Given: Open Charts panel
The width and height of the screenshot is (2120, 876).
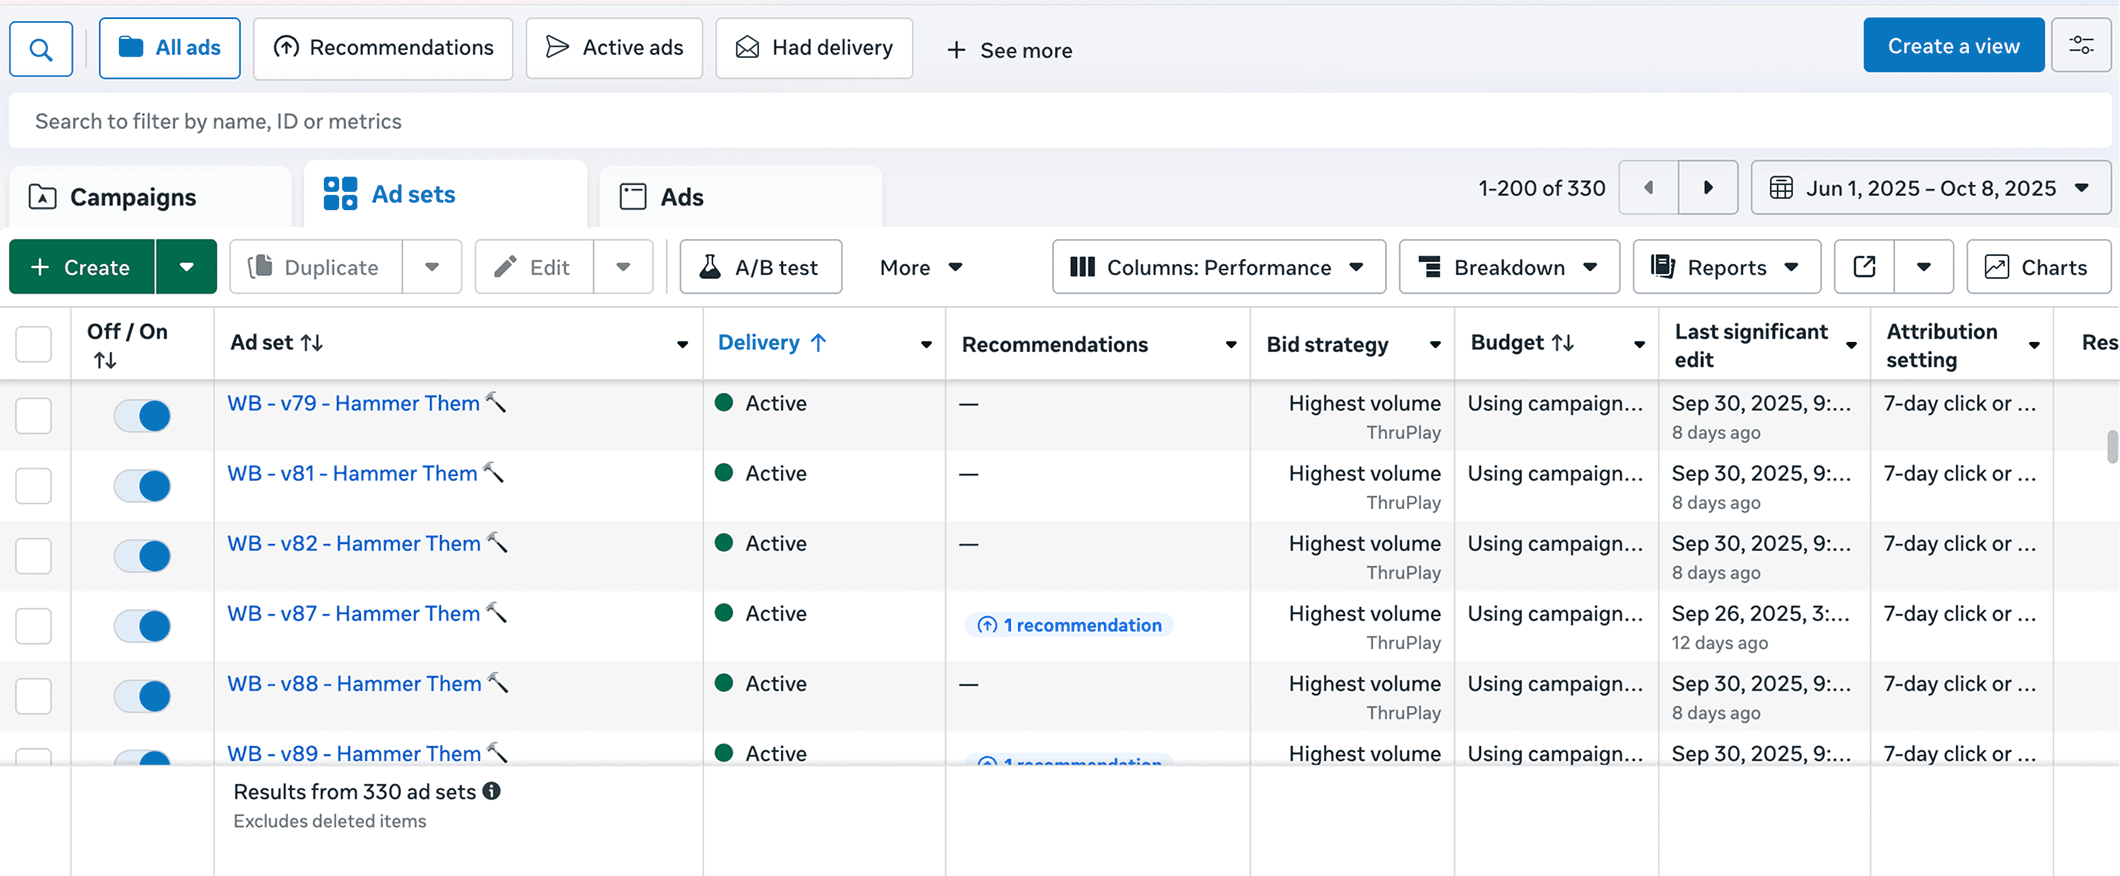Looking at the screenshot, I should pyautogui.click(x=2038, y=267).
